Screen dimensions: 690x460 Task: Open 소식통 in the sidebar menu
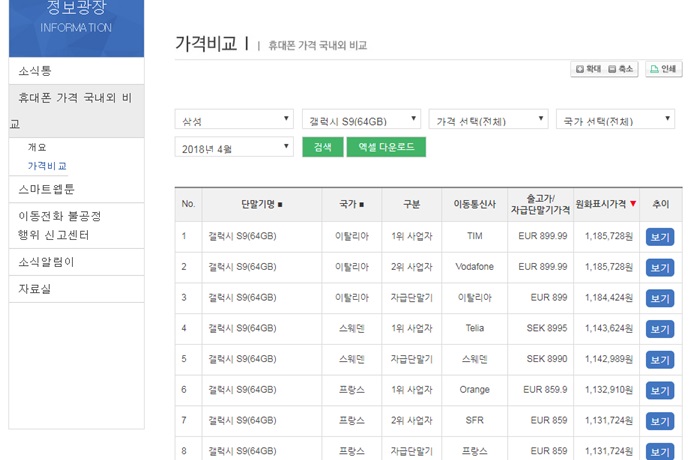point(77,71)
